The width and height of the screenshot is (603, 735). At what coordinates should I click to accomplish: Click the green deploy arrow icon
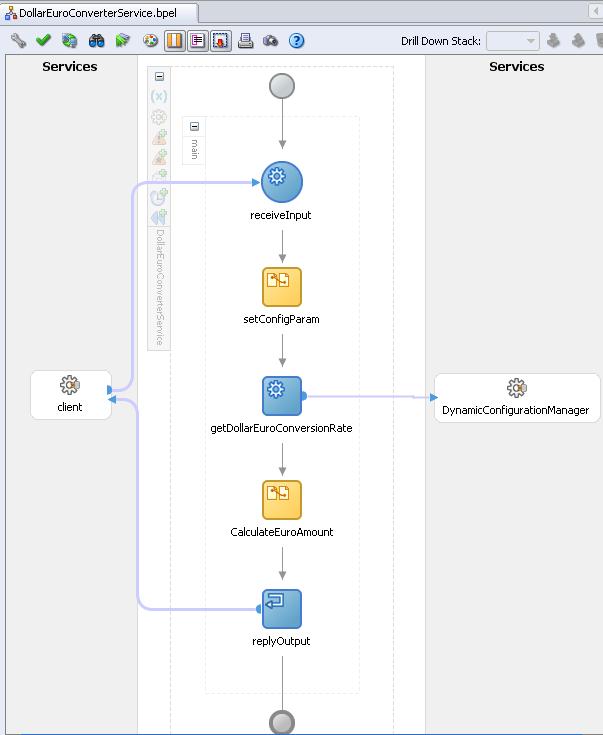pyautogui.click(x=122, y=41)
